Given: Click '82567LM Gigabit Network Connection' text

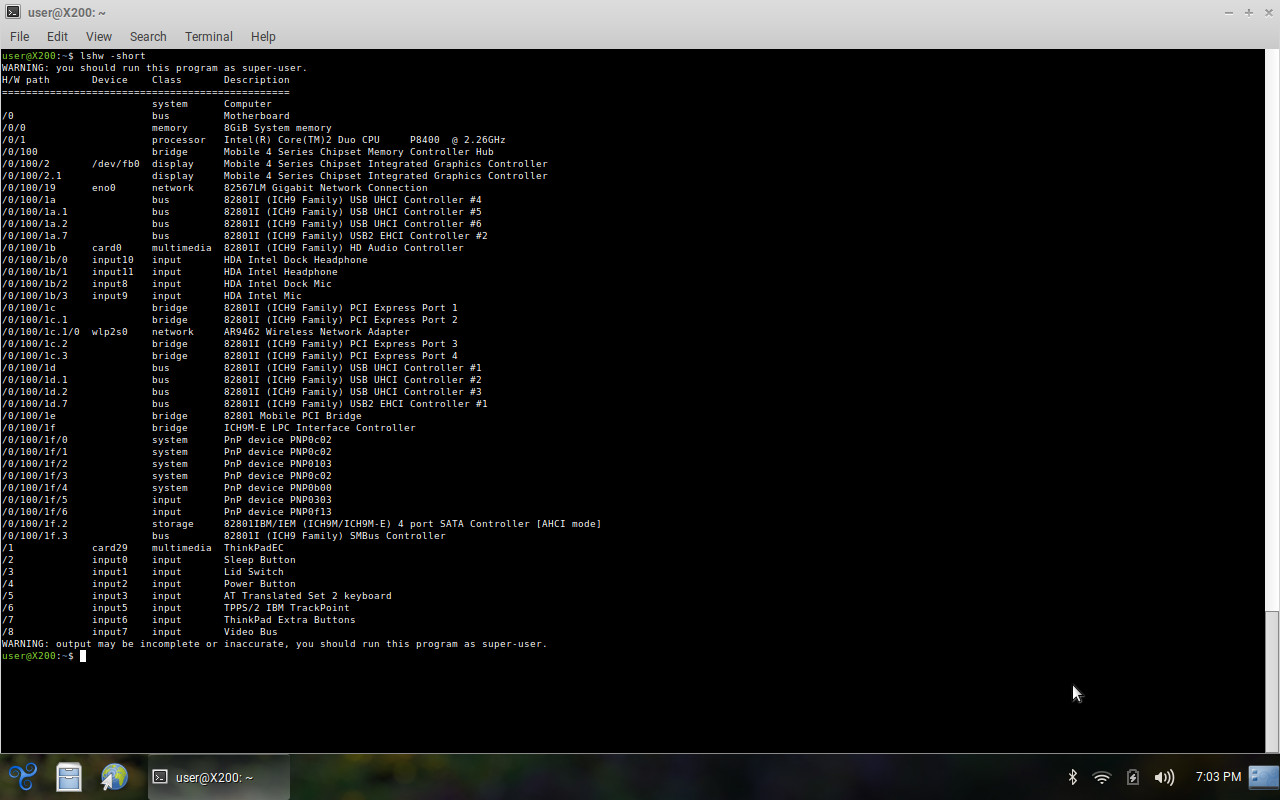Looking at the screenshot, I should coord(326,188).
